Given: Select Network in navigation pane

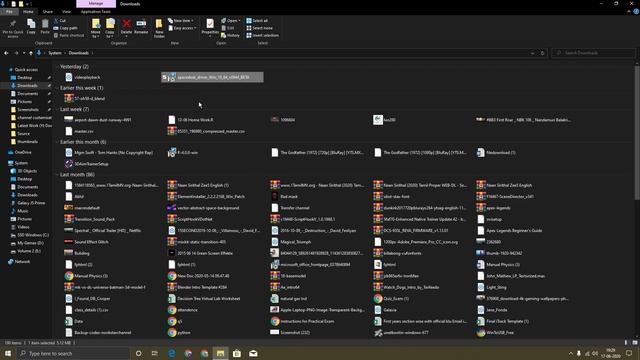Looking at the screenshot, I should pos(22,262).
